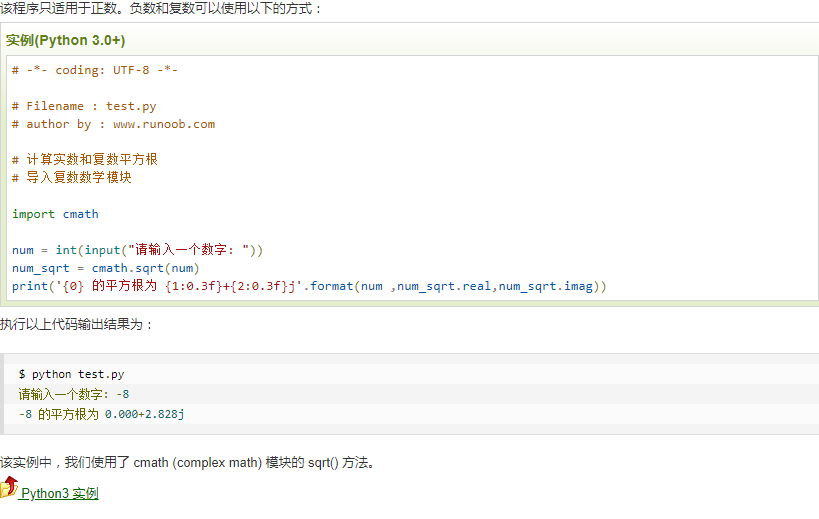Image resolution: width=819 pixels, height=519 pixels.
Task: Click the "import cmath" code line
Action: pos(55,214)
